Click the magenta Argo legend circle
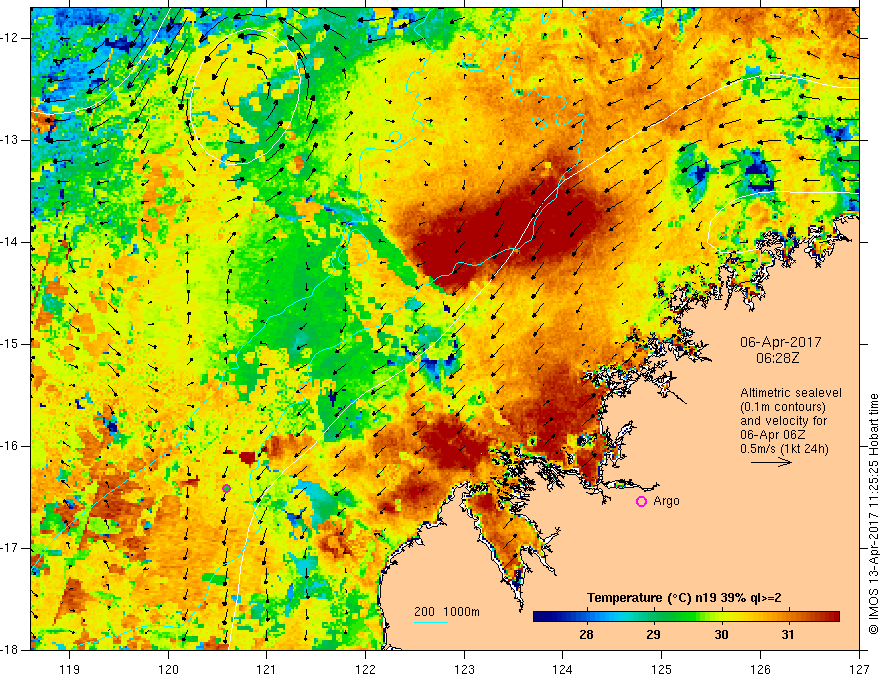880x680 pixels. coord(641,502)
